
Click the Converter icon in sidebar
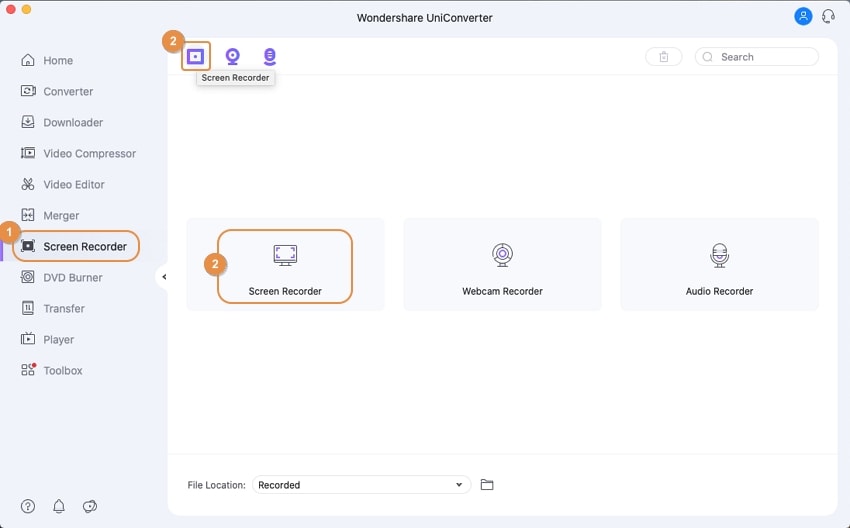28,91
